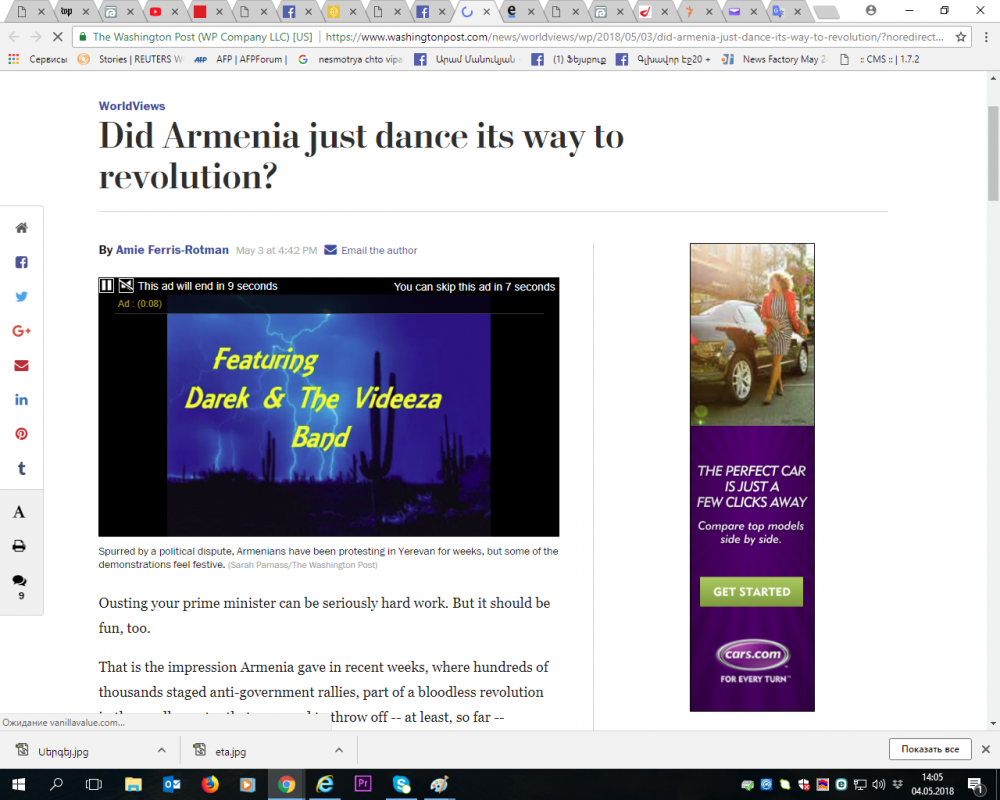Open the Chrome profile icon

coord(871,10)
